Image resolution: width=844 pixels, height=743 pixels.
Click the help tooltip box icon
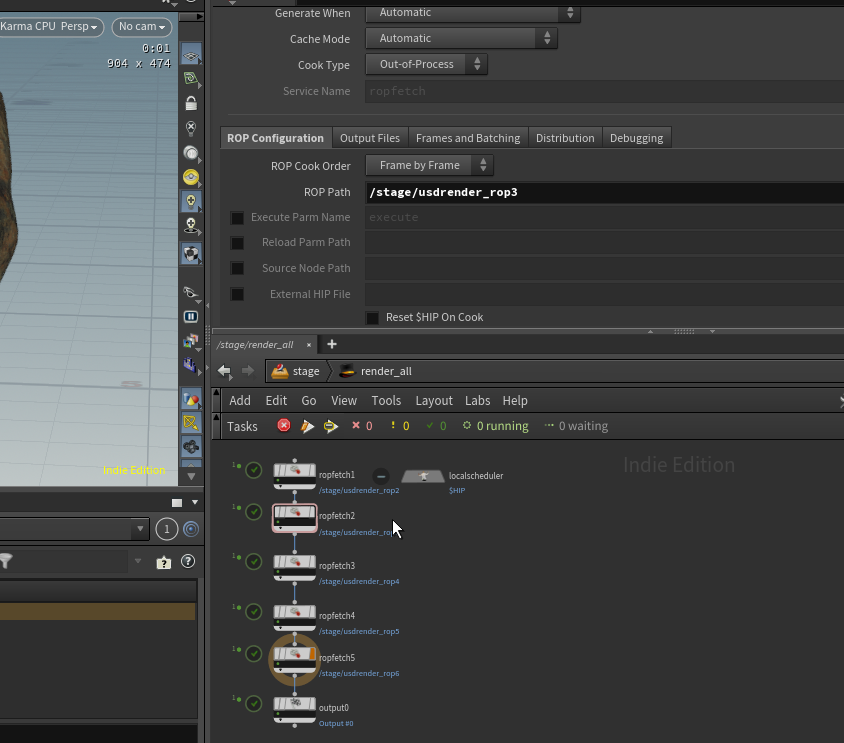click(x=164, y=563)
